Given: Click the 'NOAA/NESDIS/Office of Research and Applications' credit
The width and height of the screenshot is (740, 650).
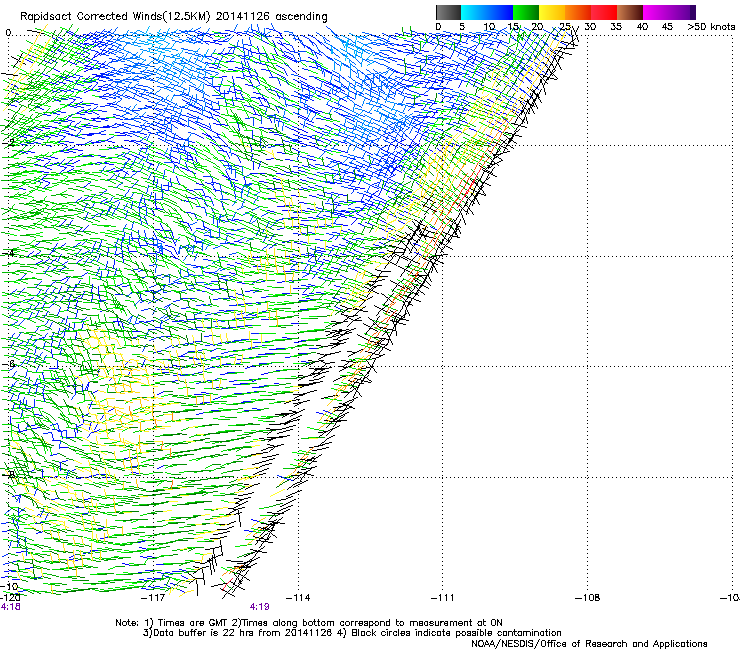Looking at the screenshot, I should (589, 644).
